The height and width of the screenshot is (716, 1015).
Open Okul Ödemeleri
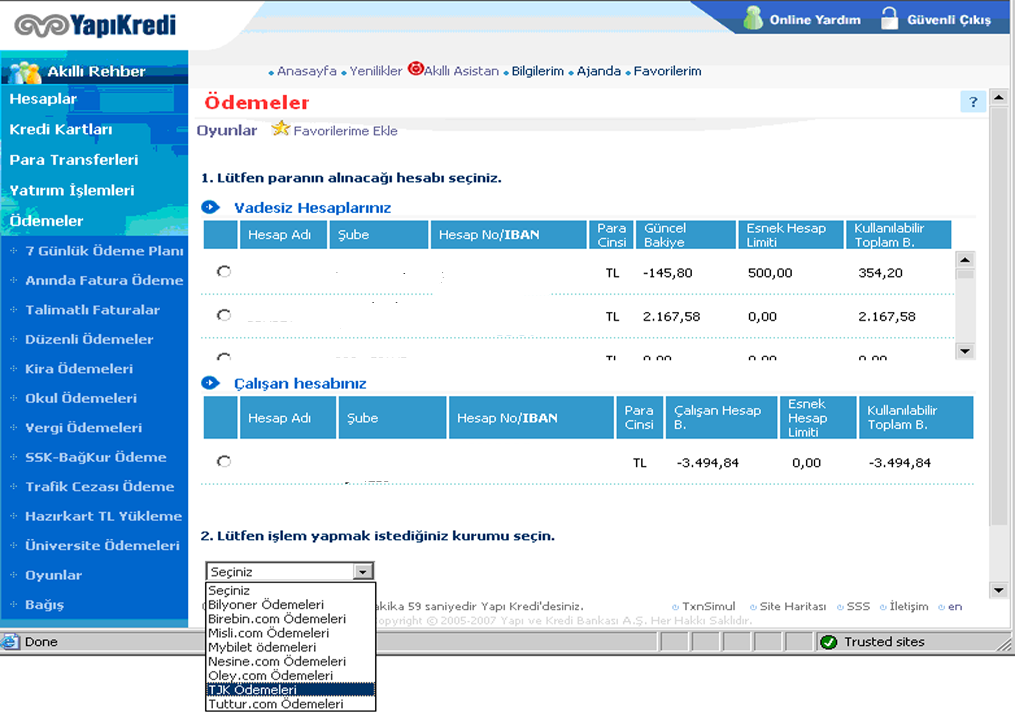pyautogui.click(x=81, y=398)
